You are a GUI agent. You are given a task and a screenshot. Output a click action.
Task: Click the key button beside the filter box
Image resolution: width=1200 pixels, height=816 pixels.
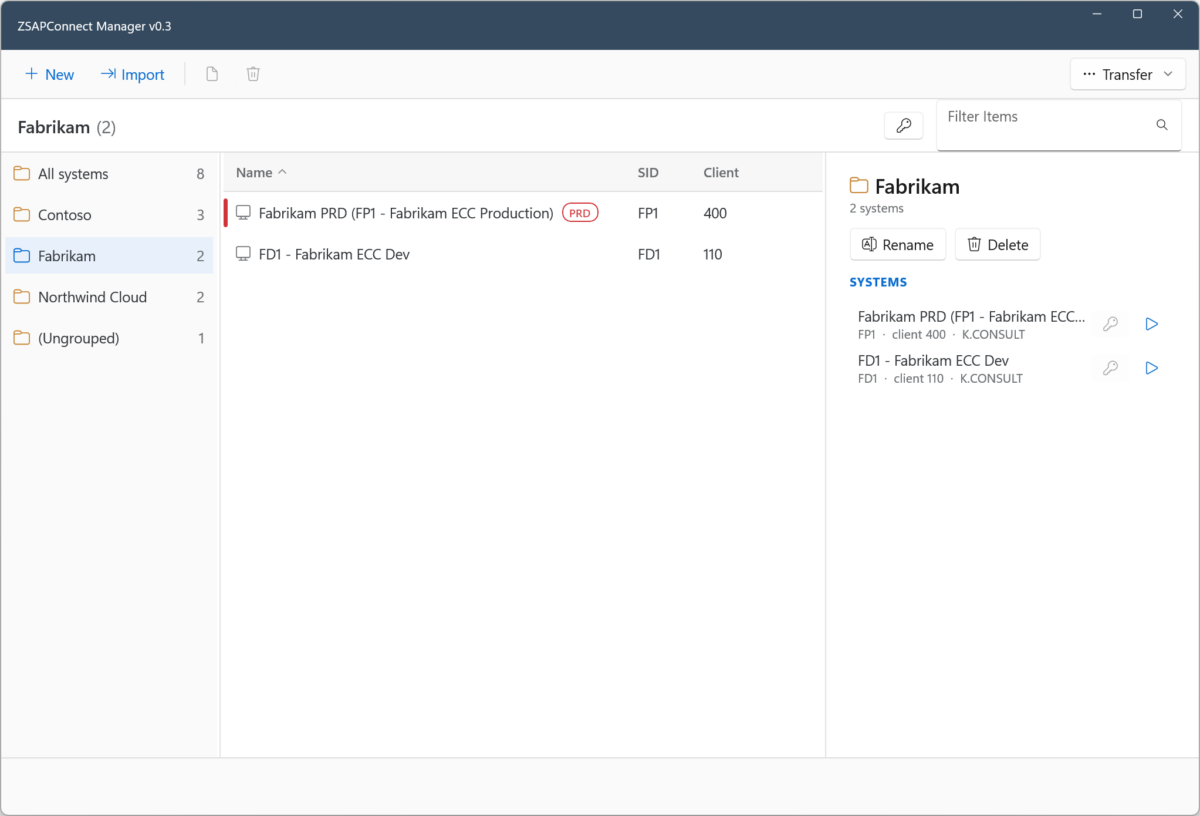tap(903, 126)
